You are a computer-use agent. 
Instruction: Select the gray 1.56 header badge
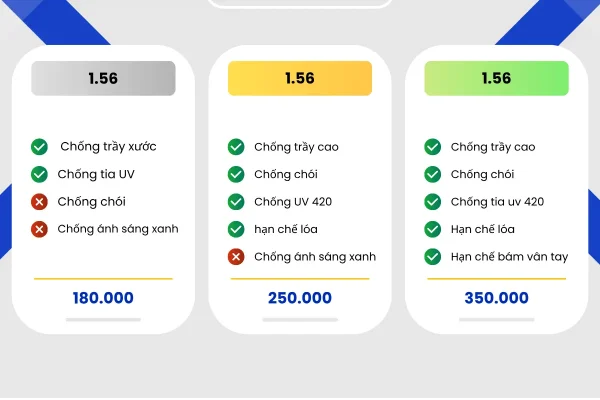tap(103, 78)
